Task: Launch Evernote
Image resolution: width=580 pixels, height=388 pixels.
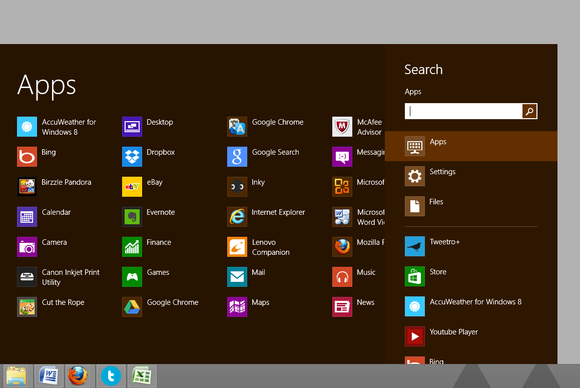Action: (148, 217)
